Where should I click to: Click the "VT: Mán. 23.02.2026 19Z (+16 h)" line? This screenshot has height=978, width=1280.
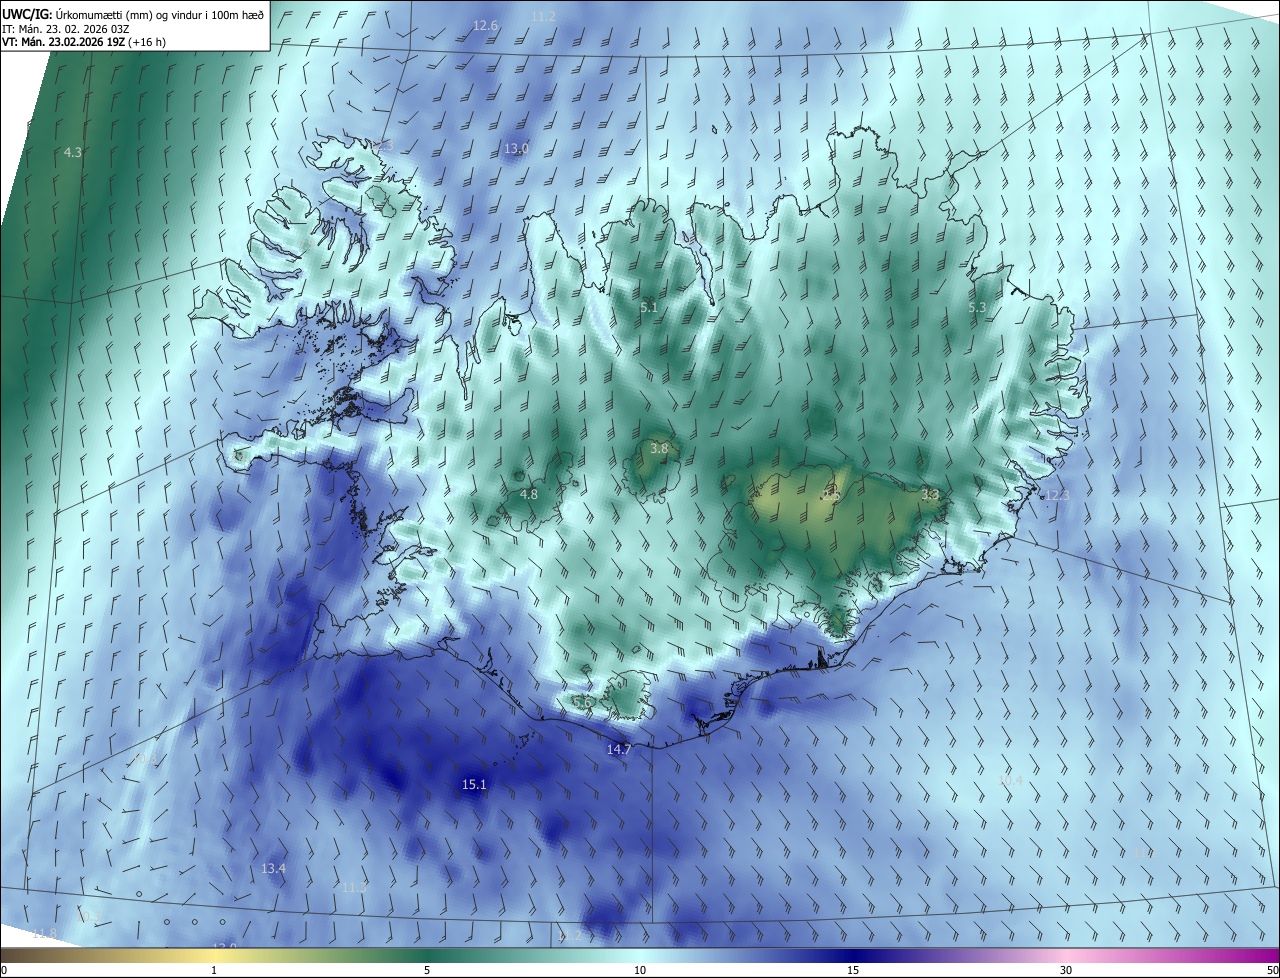[83, 42]
